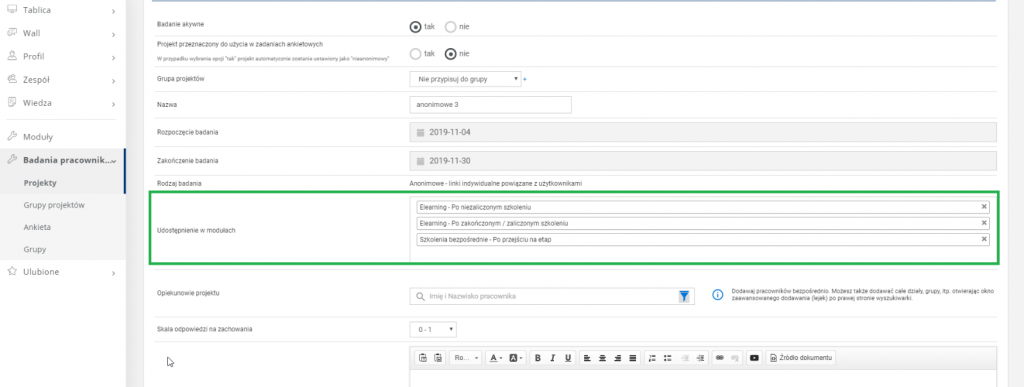The width and height of the screenshot is (1024, 387).
Task: Open the background color picker
Action: [515, 358]
